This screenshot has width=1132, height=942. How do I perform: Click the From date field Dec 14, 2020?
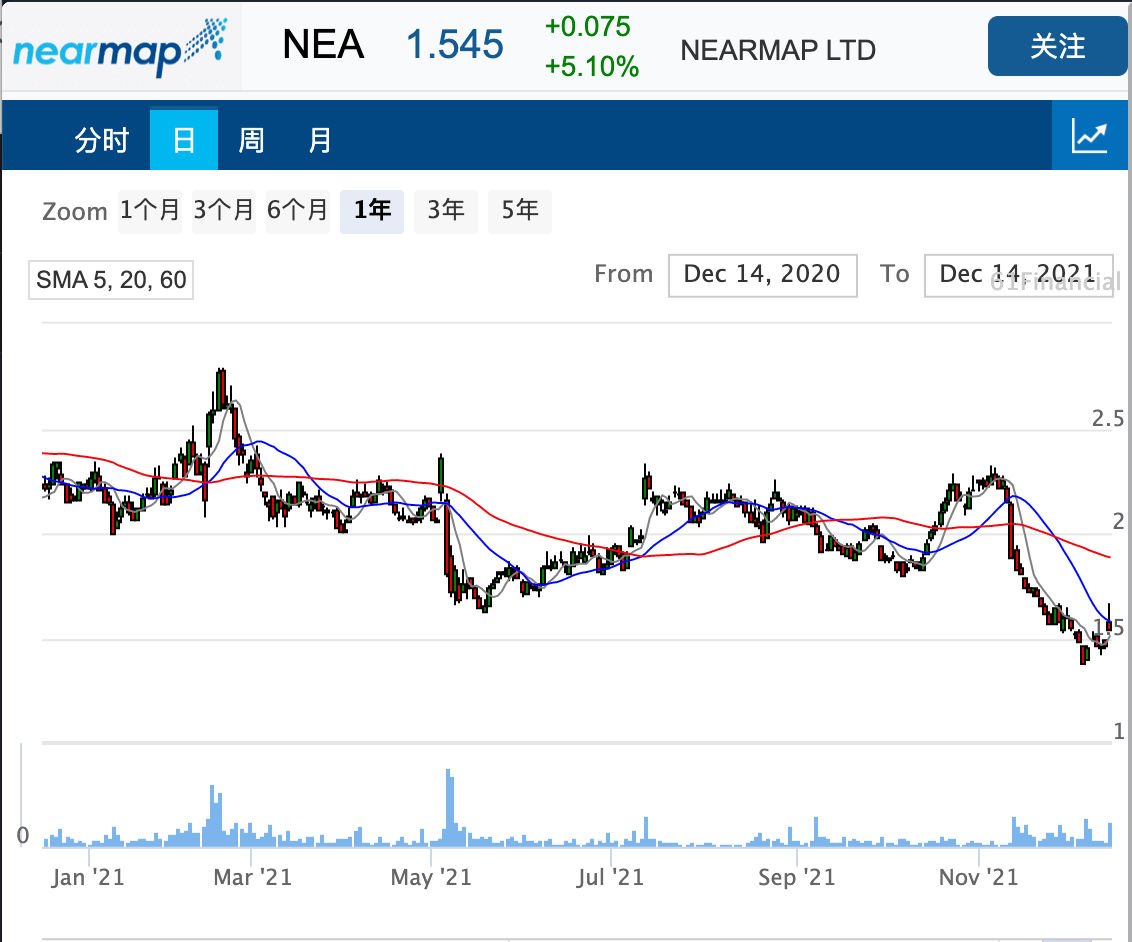tap(762, 275)
